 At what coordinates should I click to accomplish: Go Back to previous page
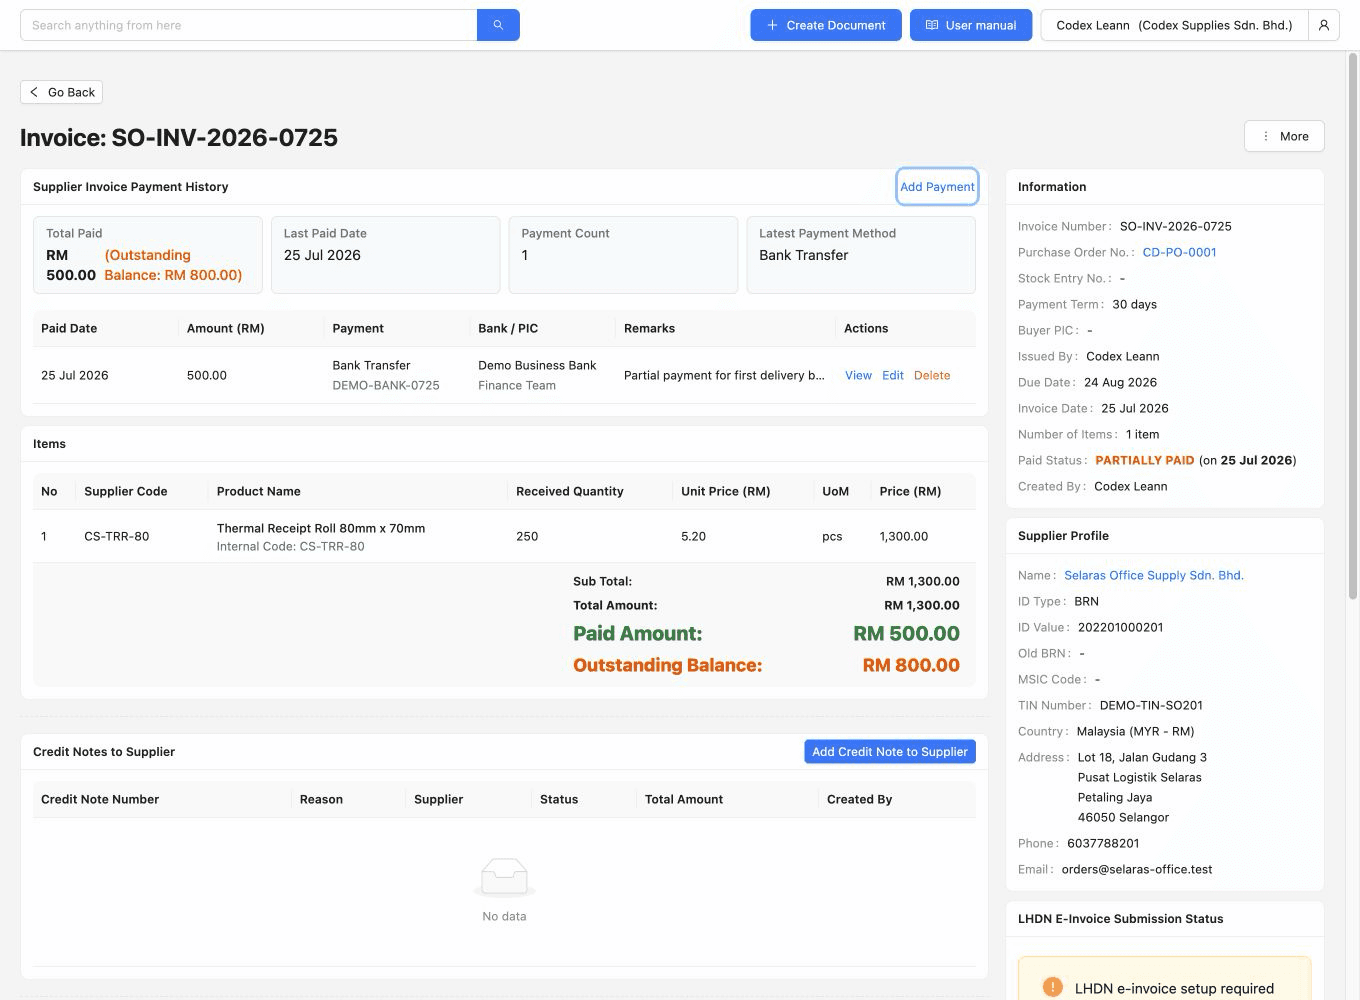click(61, 92)
